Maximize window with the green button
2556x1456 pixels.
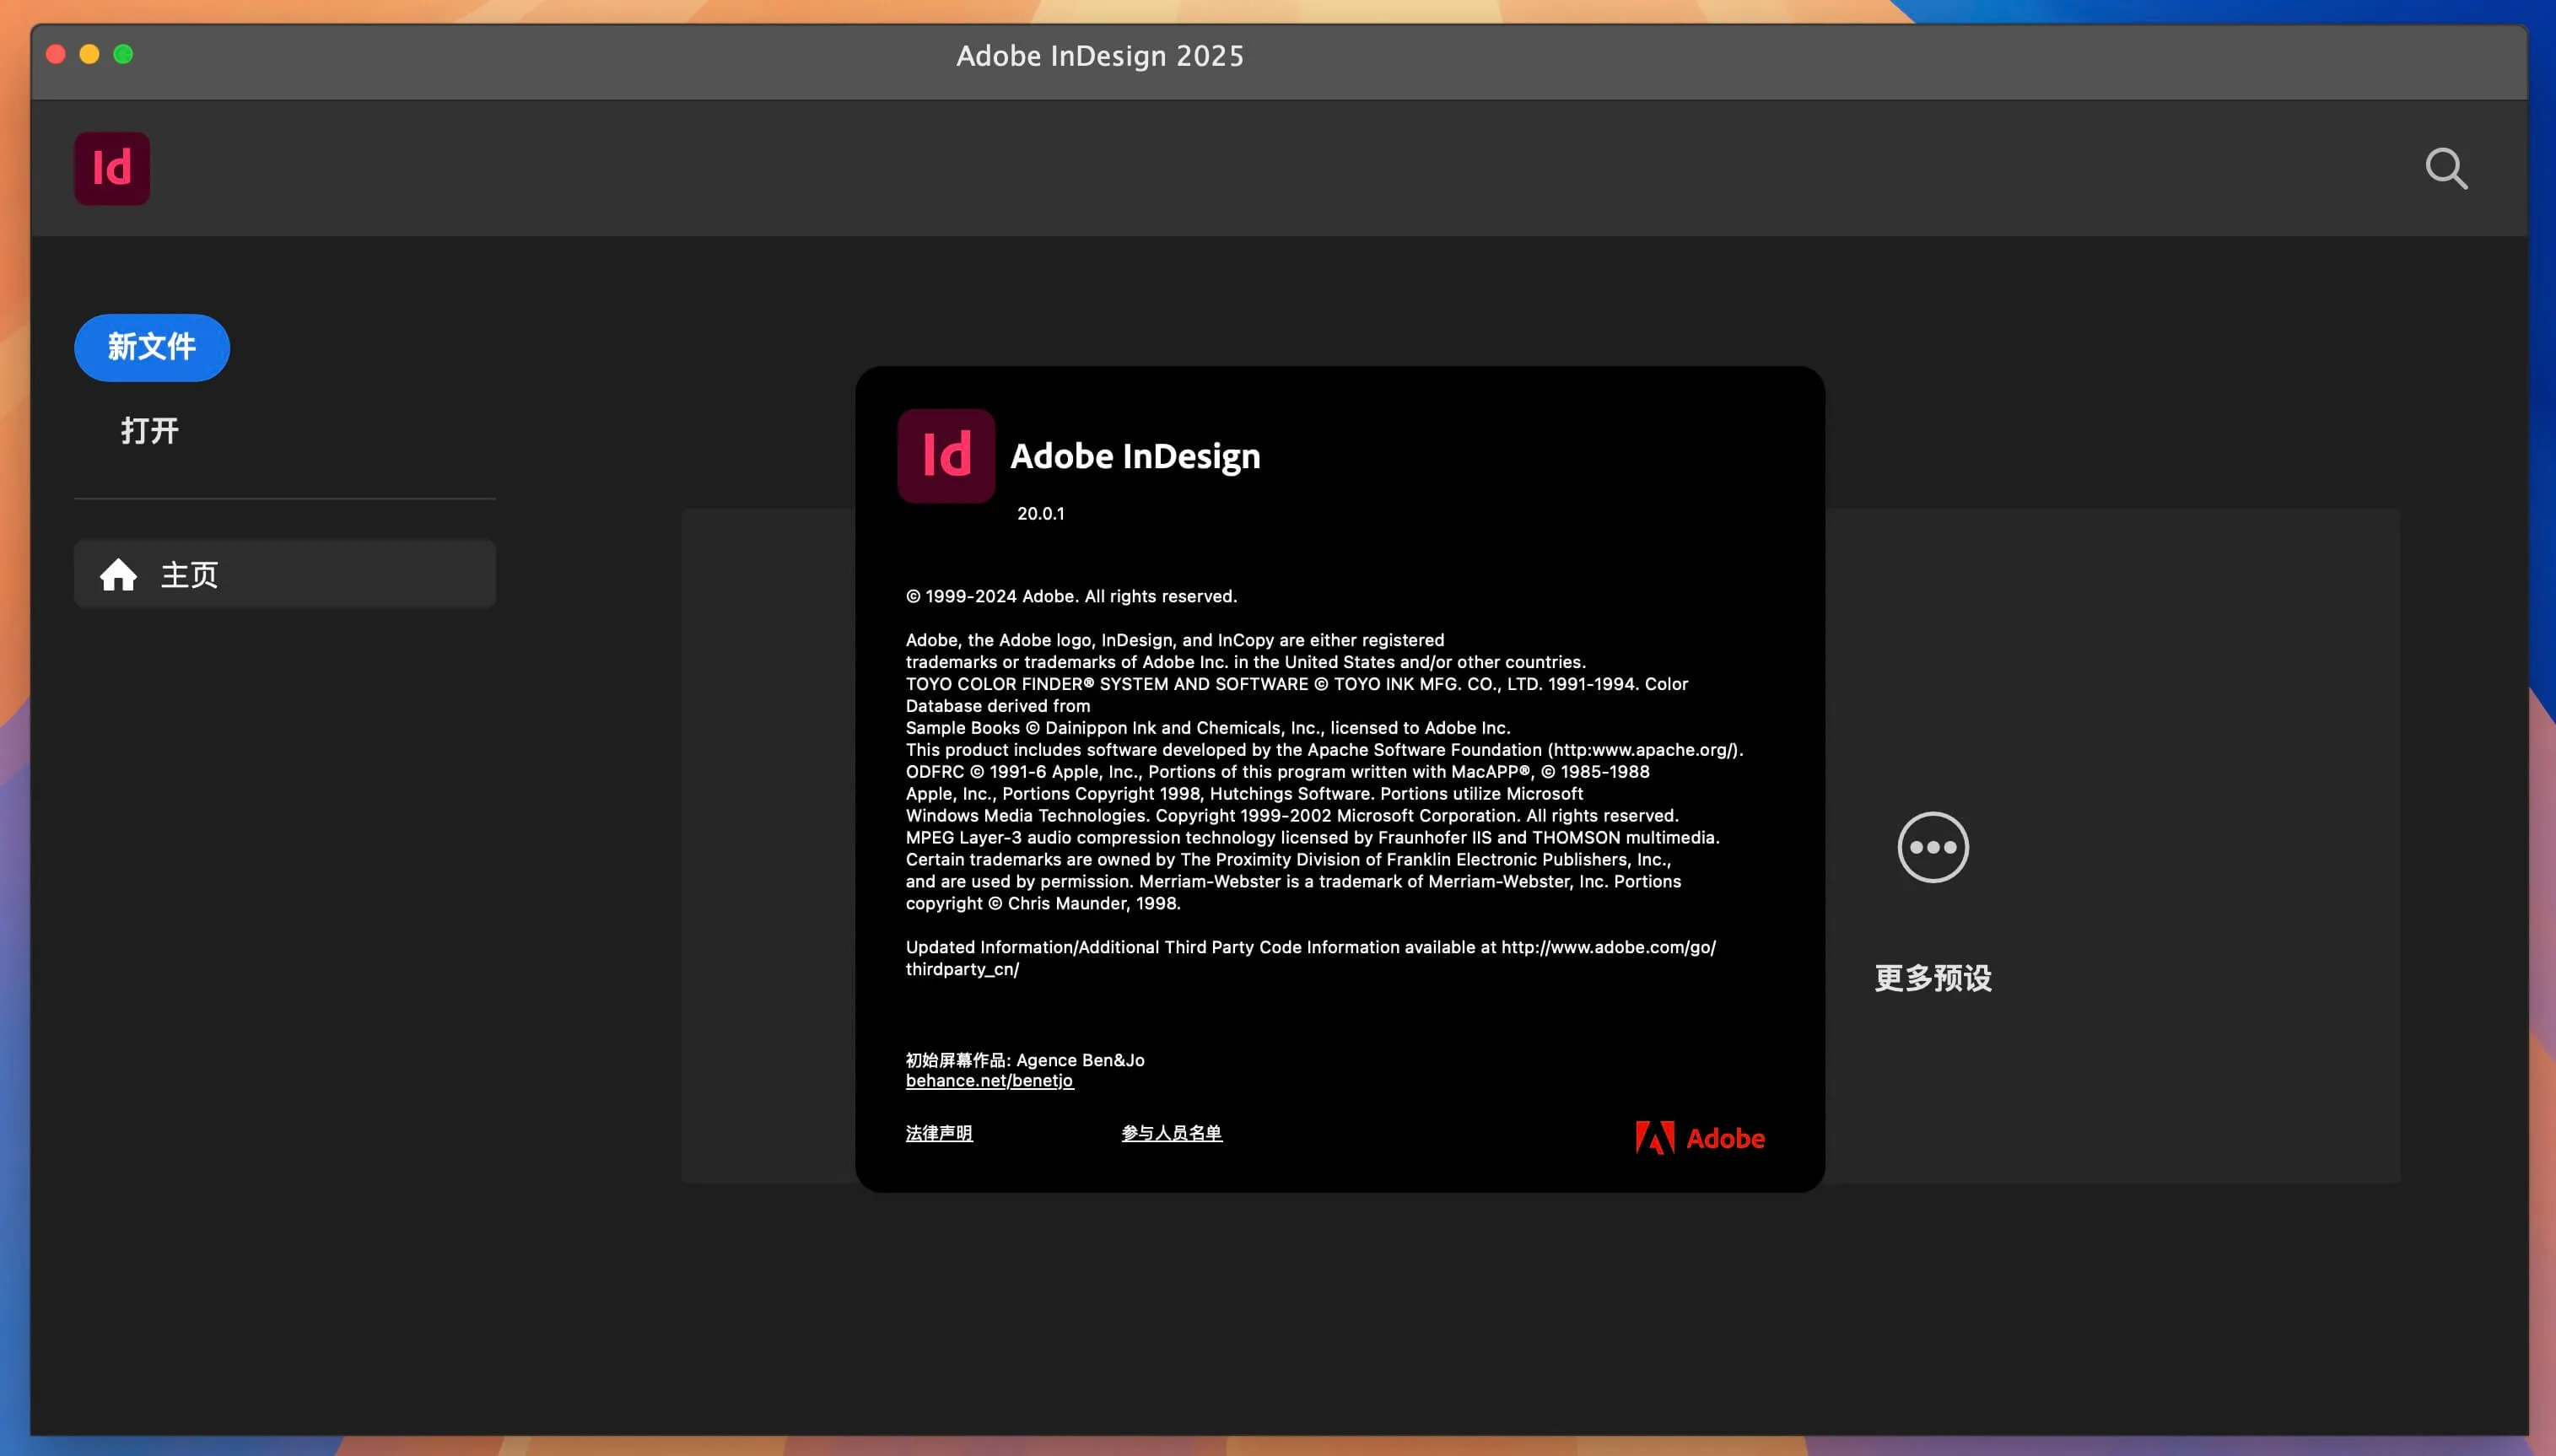[x=123, y=54]
